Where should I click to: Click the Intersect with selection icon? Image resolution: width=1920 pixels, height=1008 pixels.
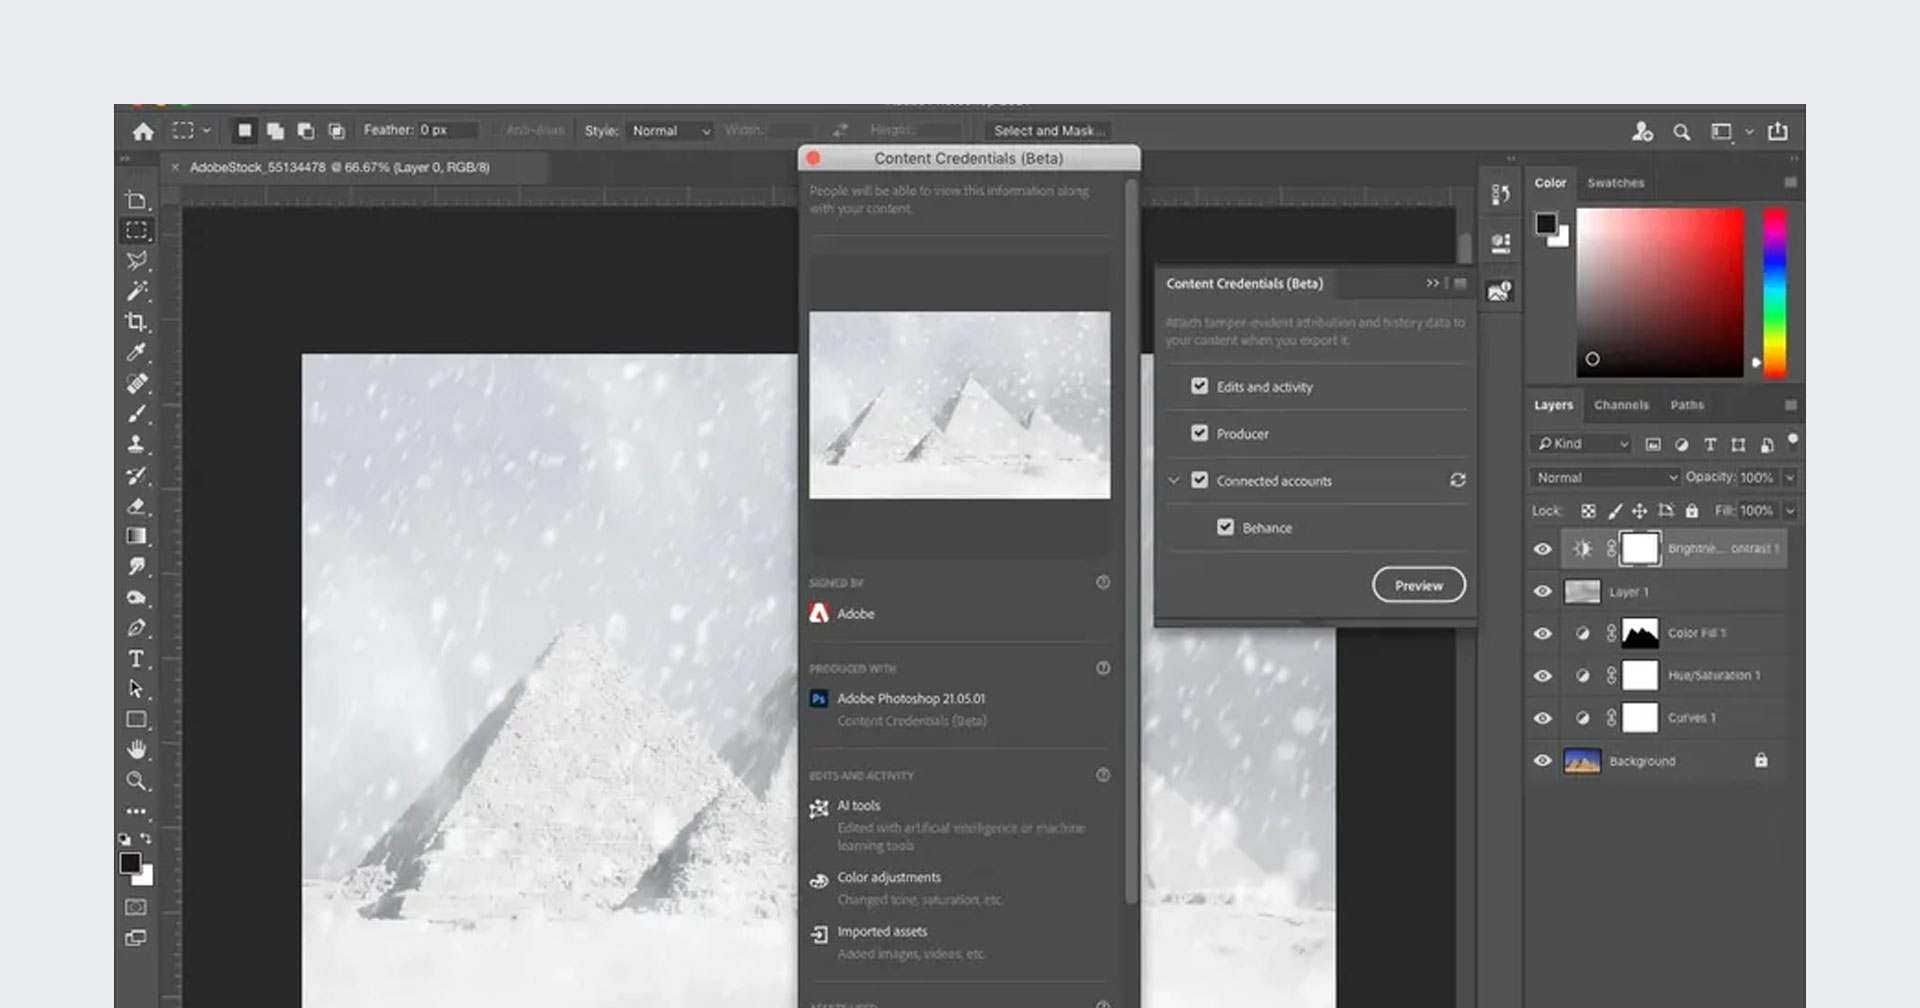click(337, 131)
